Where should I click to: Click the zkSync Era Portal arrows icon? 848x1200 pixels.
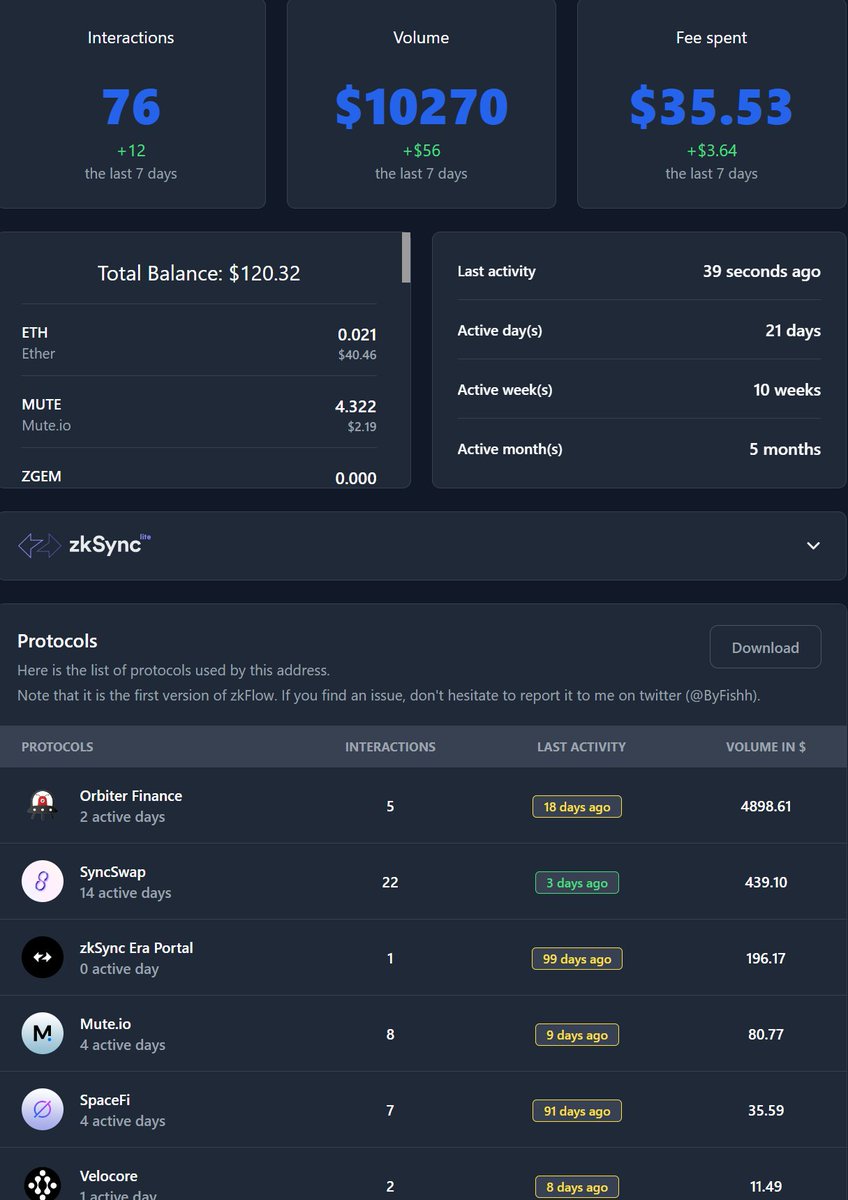pyautogui.click(x=42, y=958)
